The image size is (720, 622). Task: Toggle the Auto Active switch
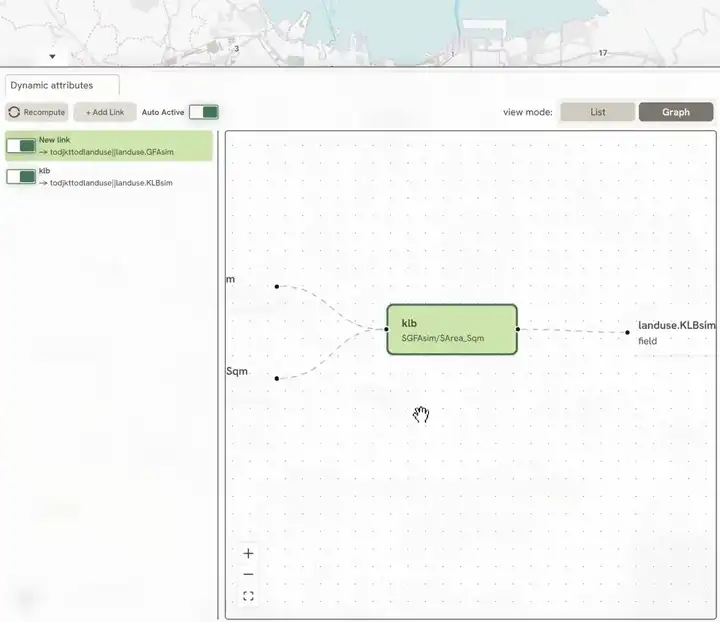pyautogui.click(x=204, y=112)
